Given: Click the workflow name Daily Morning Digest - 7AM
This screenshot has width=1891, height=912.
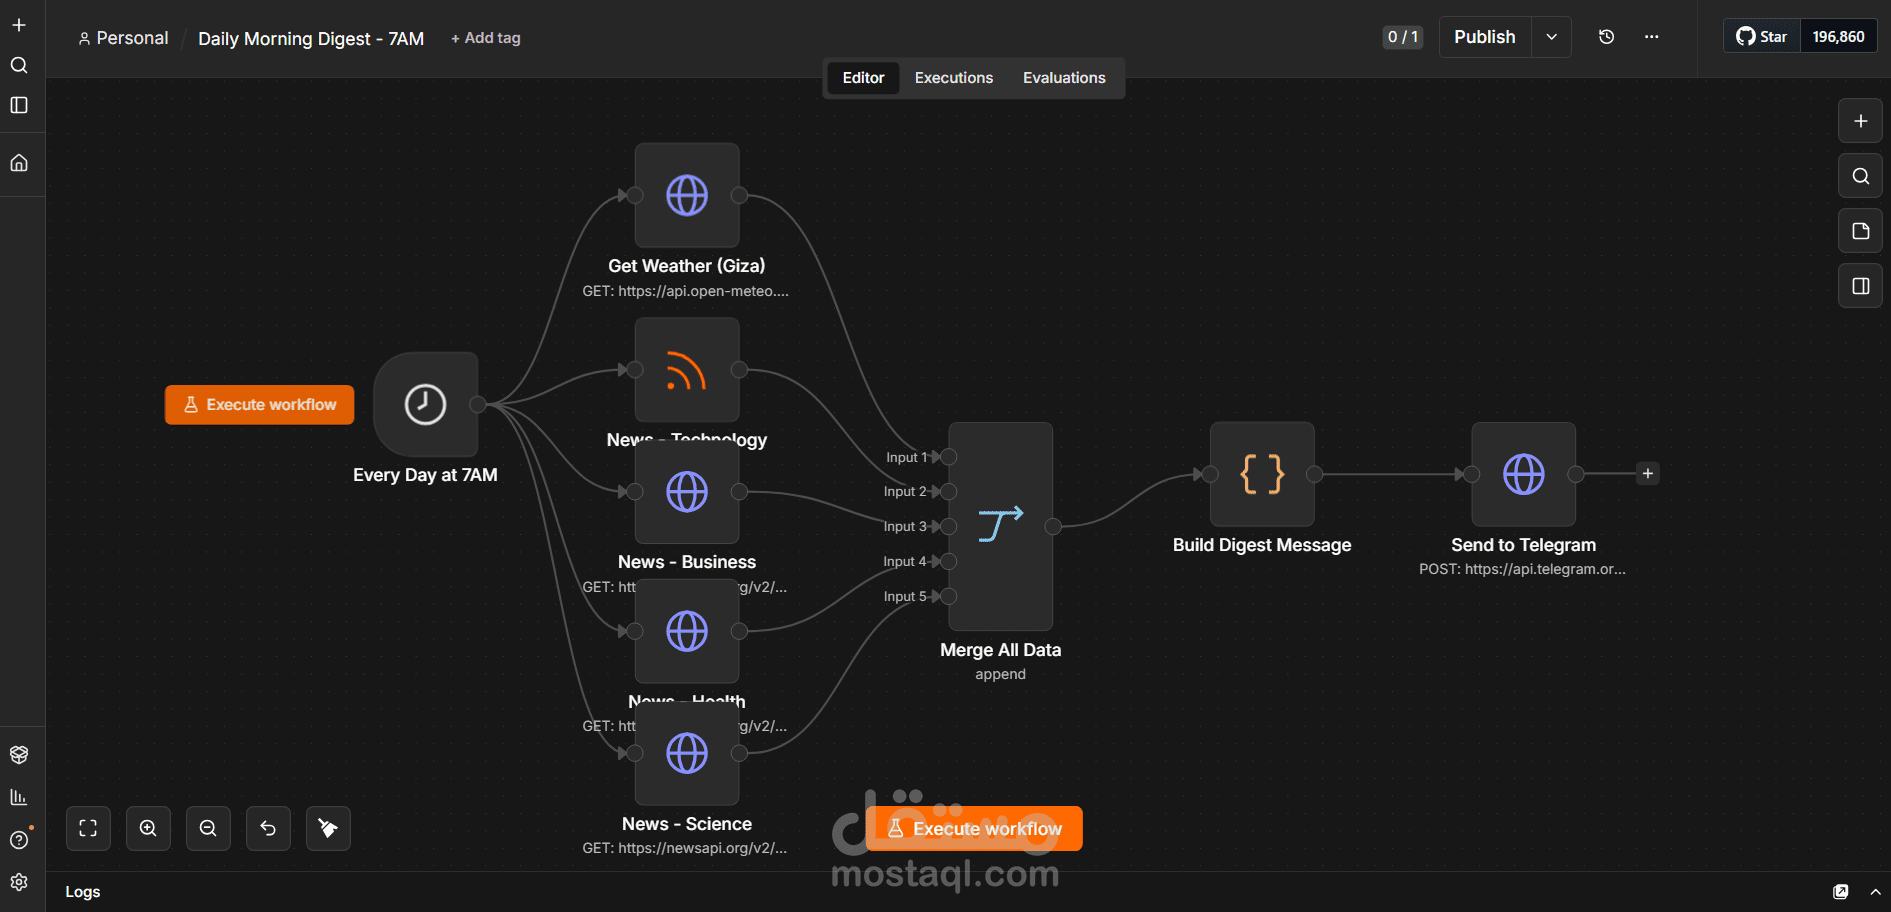Looking at the screenshot, I should 311,39.
